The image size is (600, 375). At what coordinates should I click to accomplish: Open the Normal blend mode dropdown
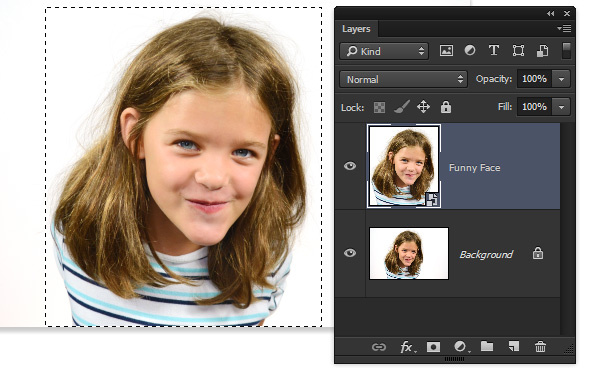(403, 79)
